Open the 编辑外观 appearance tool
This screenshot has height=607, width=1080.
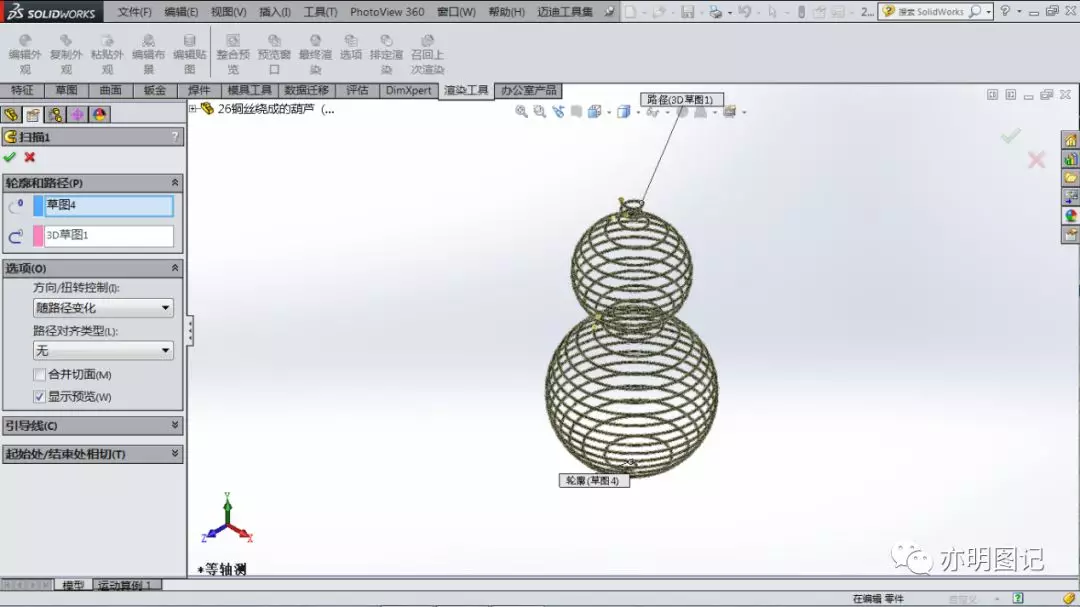pyautogui.click(x=25, y=54)
